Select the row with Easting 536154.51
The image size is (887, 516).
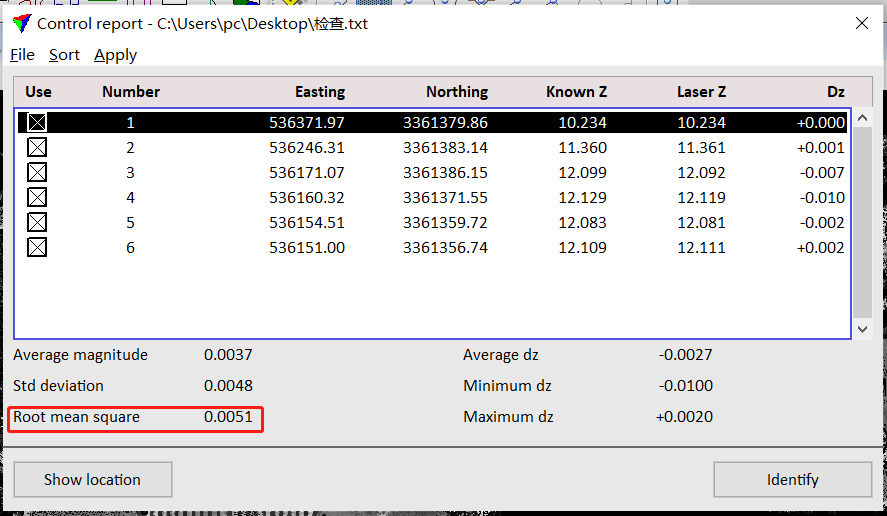(x=430, y=223)
